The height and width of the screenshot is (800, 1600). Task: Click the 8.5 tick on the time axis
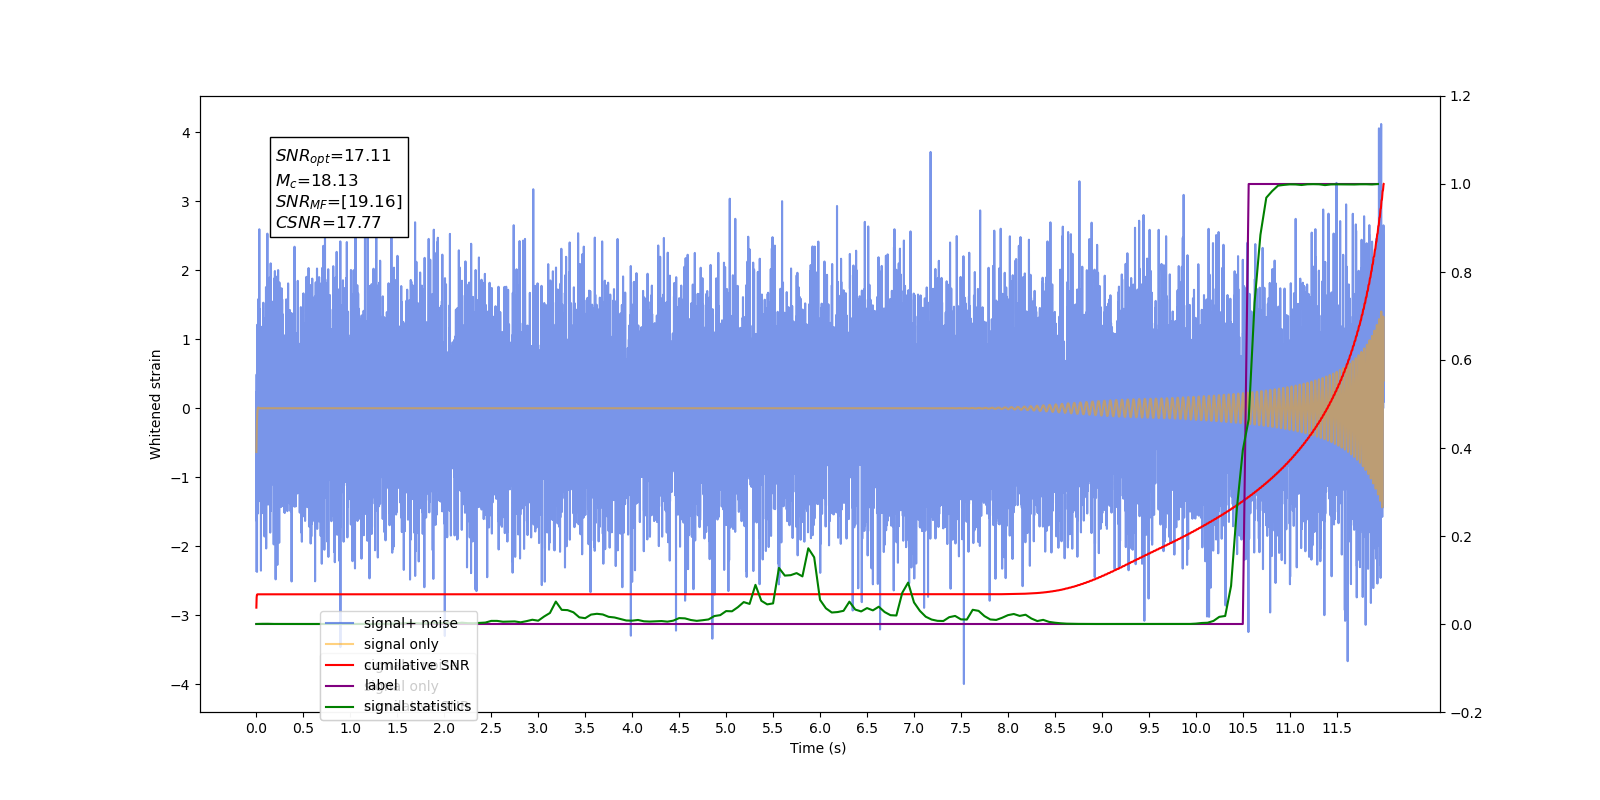point(1055,728)
